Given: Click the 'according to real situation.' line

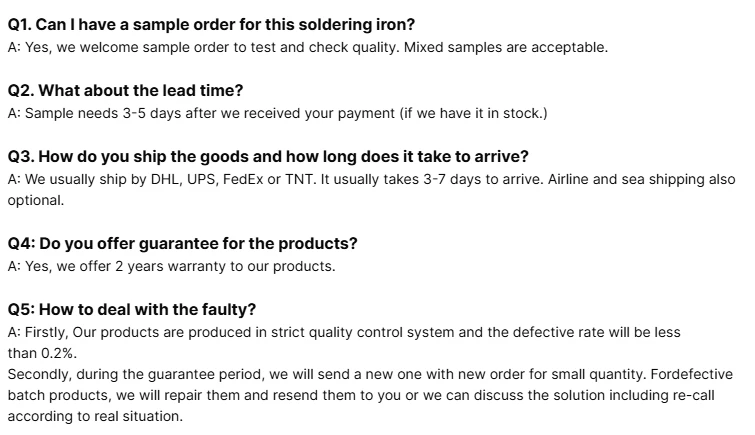Looking at the screenshot, I should click(x=95, y=416).
